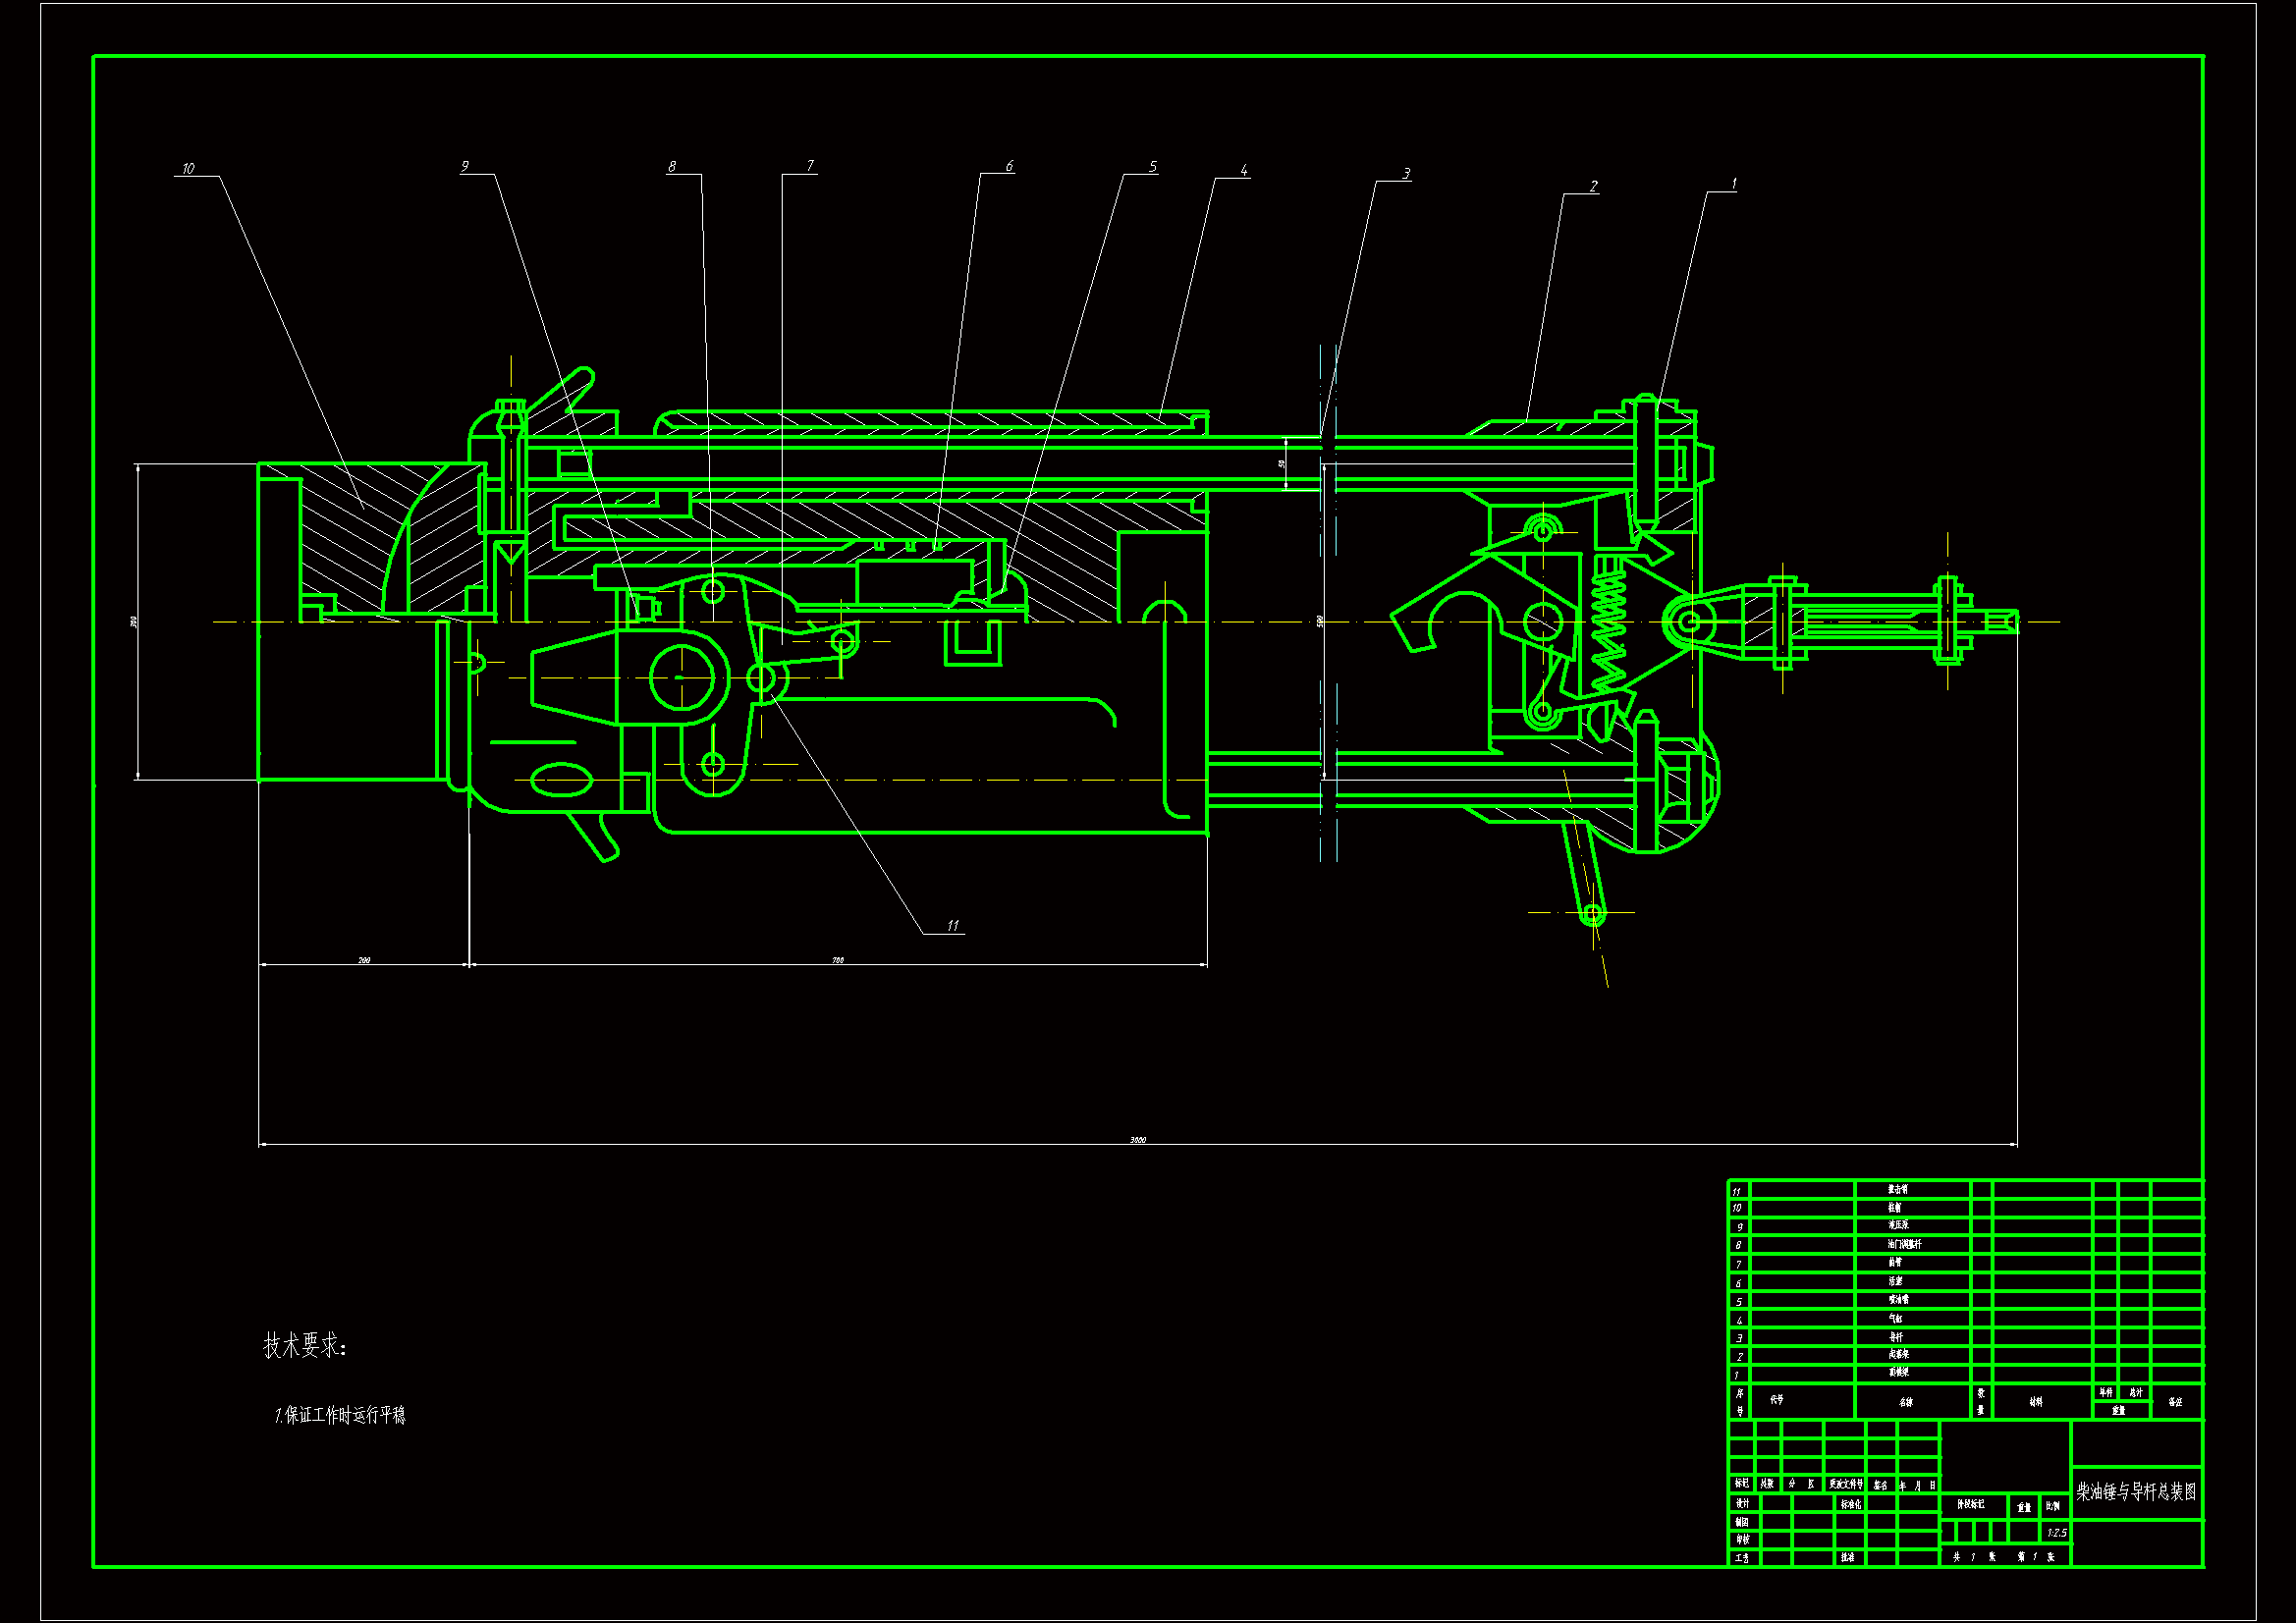Screen dimensions: 2296x1623
Task: Select row 8 油门 entry in parts list
Action: click(x=1903, y=1244)
